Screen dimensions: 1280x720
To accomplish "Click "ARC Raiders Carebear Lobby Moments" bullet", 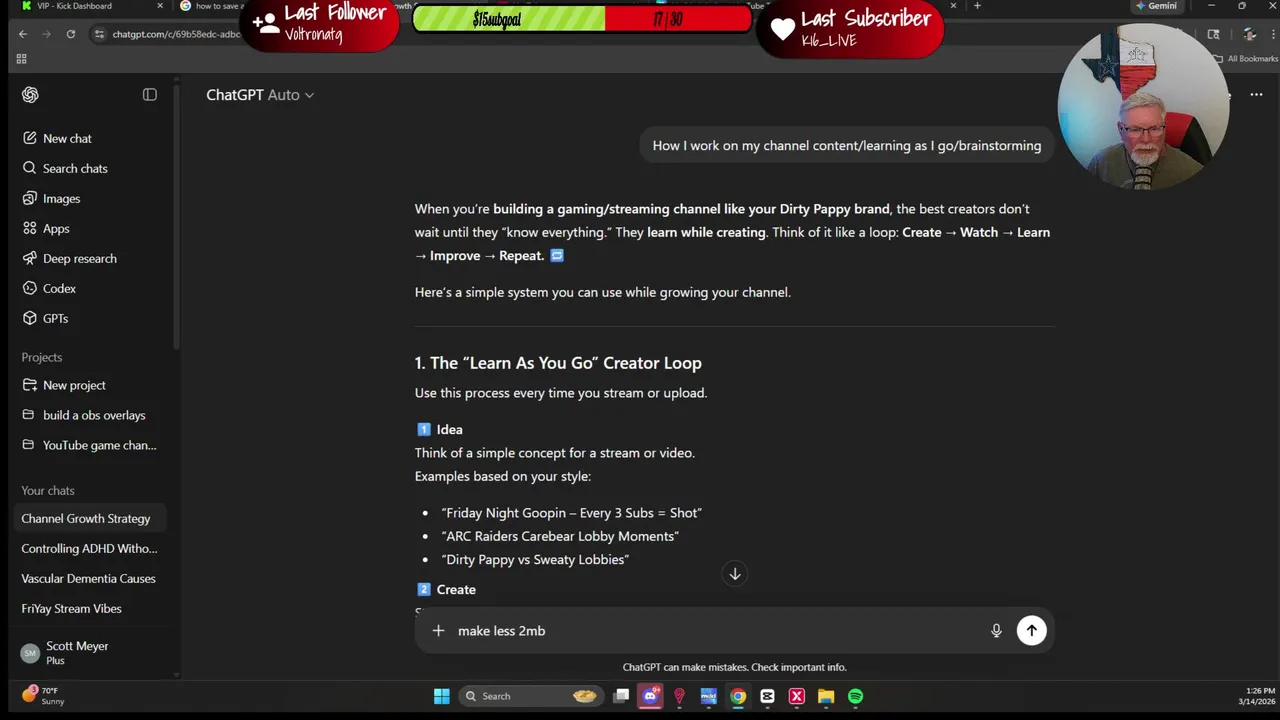I will [560, 536].
